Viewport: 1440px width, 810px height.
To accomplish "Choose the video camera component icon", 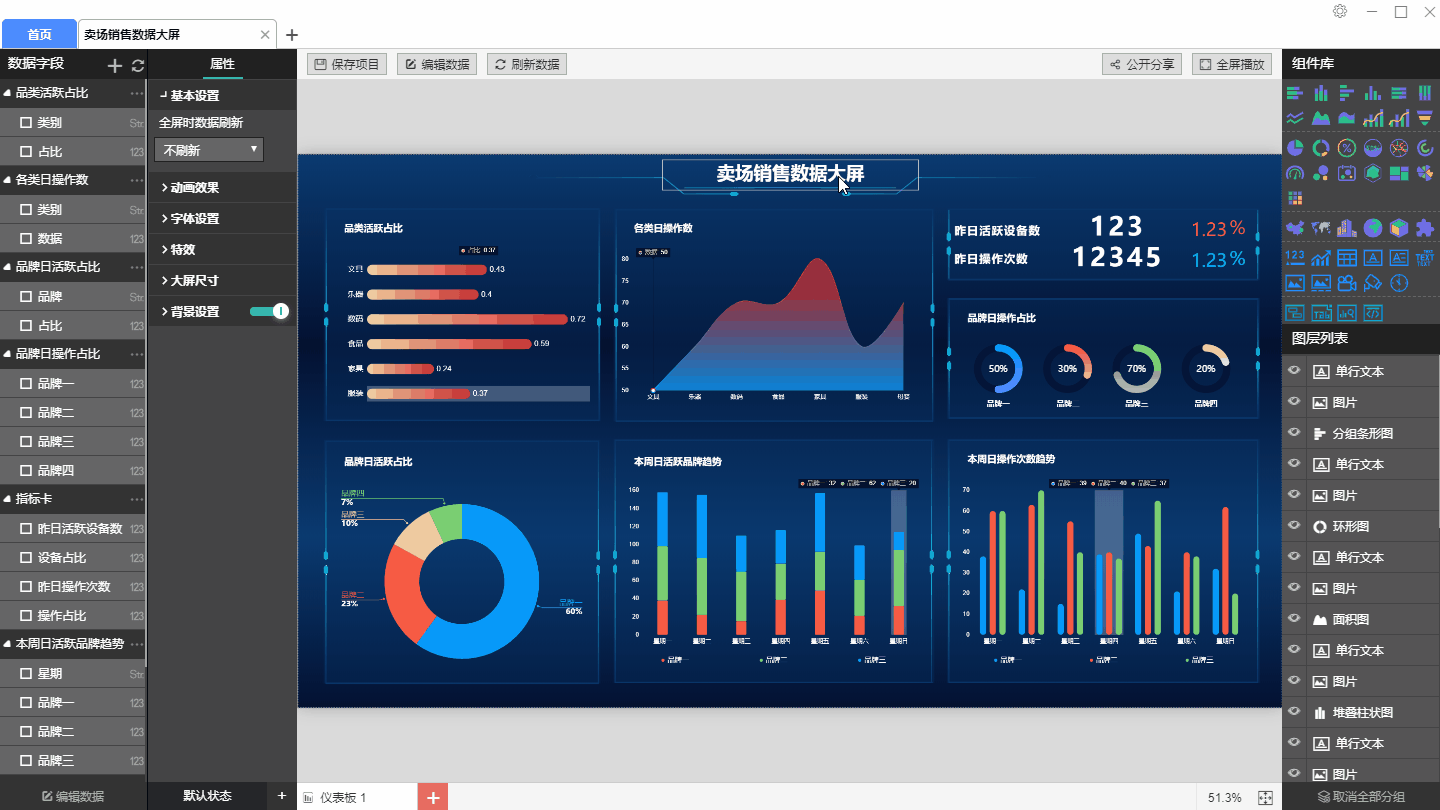I will pos(1347,283).
